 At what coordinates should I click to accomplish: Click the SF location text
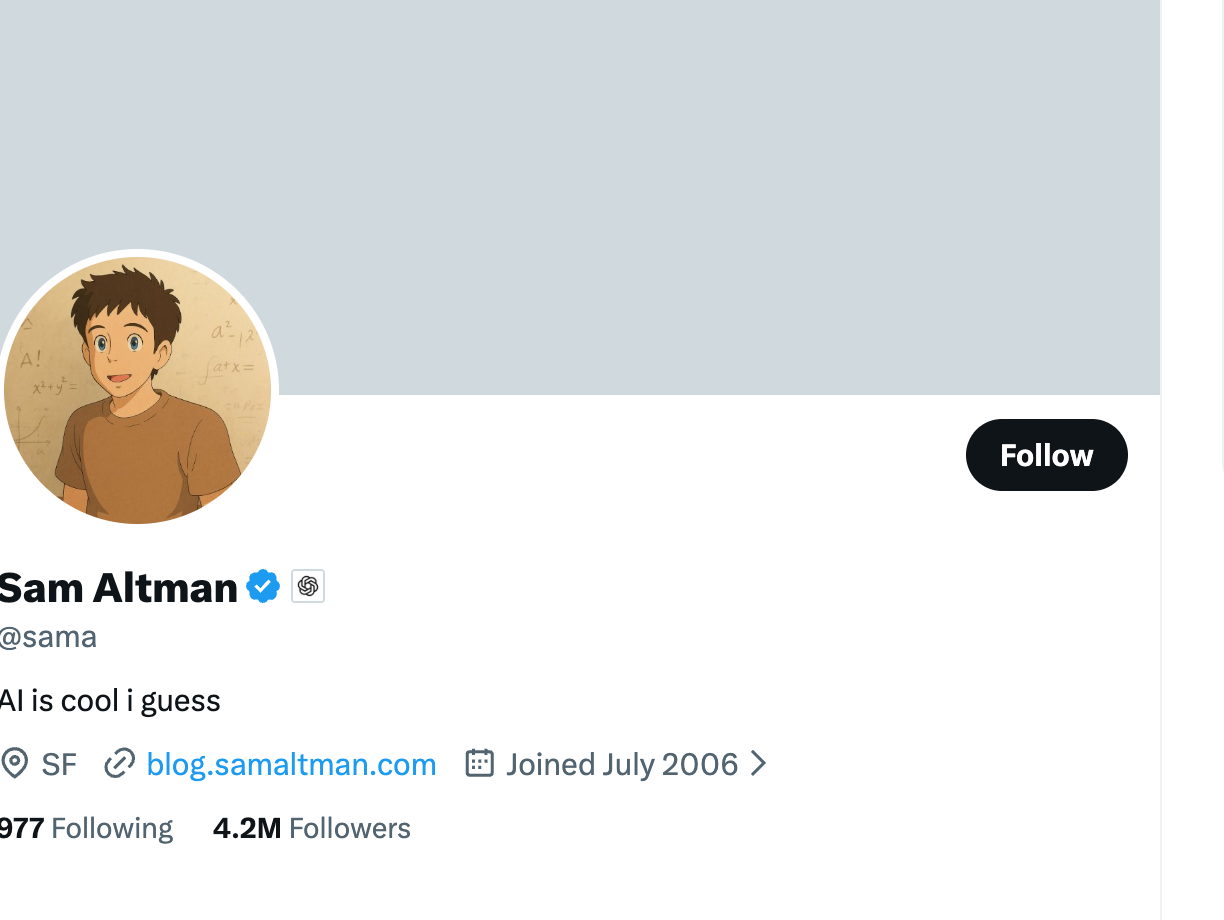(59, 764)
